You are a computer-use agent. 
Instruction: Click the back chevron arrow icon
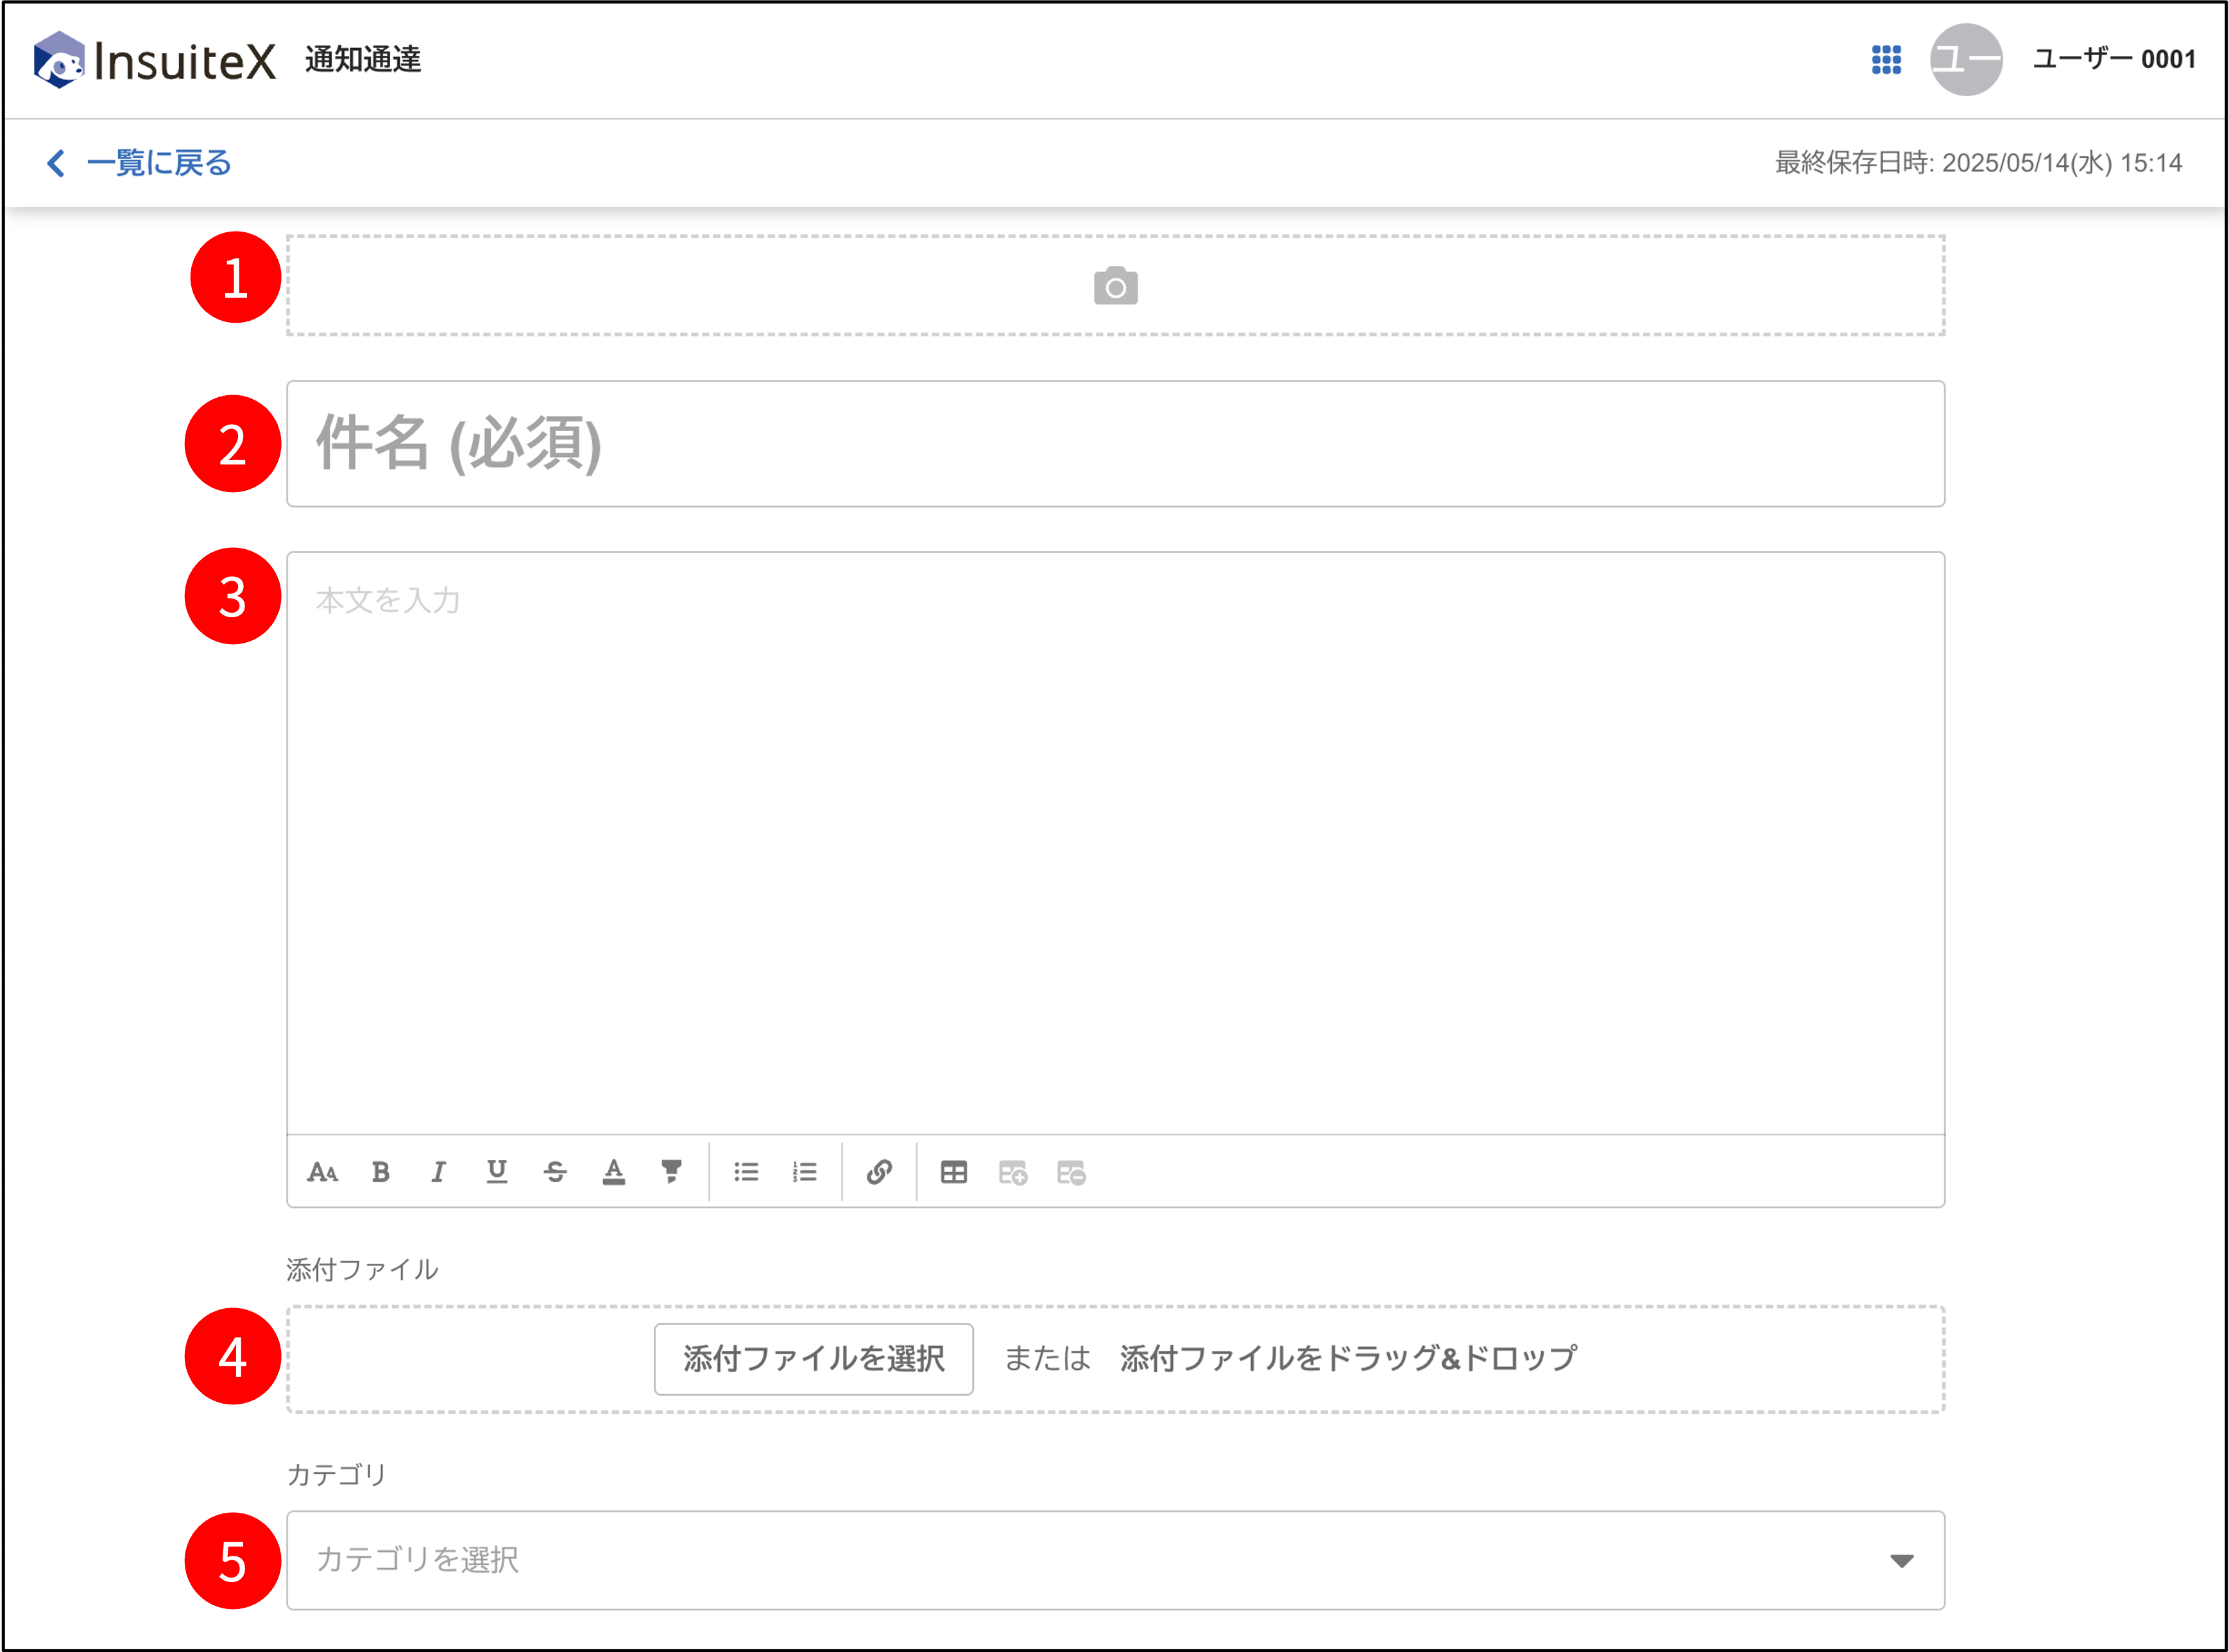(56, 163)
